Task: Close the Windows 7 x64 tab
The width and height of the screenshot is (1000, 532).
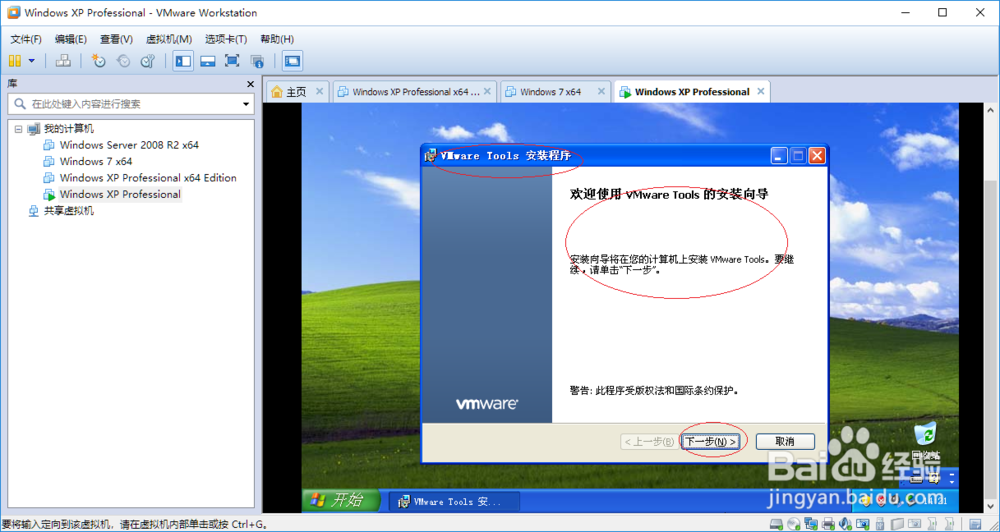Action: click(x=602, y=91)
